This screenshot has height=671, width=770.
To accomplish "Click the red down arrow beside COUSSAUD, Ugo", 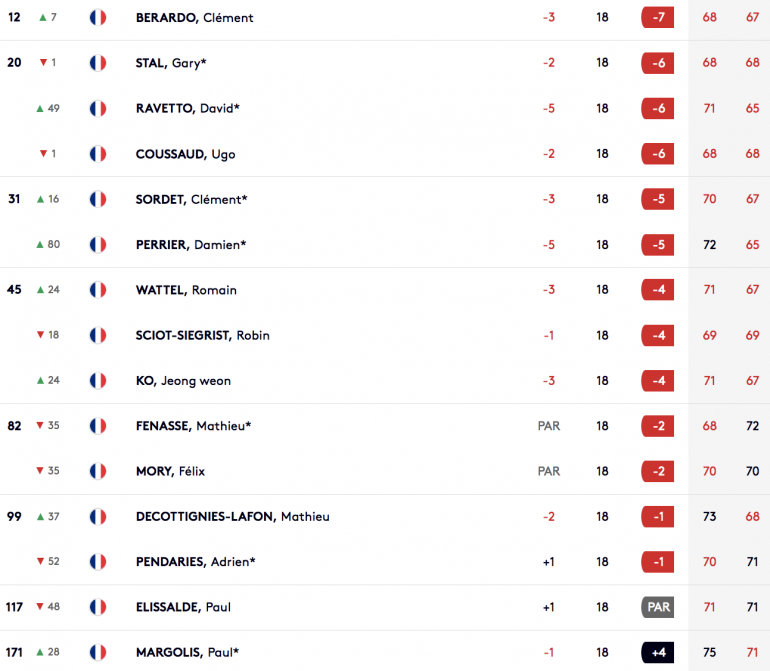I will point(43,154).
